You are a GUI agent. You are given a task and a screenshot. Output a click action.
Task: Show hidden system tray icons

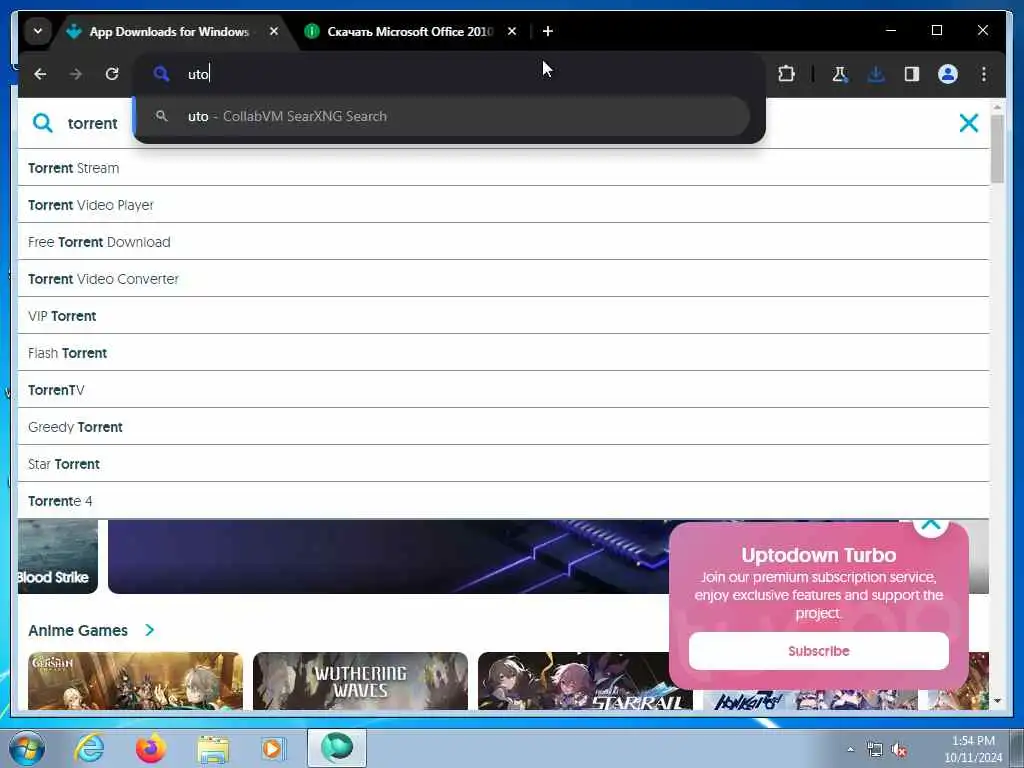click(x=850, y=750)
